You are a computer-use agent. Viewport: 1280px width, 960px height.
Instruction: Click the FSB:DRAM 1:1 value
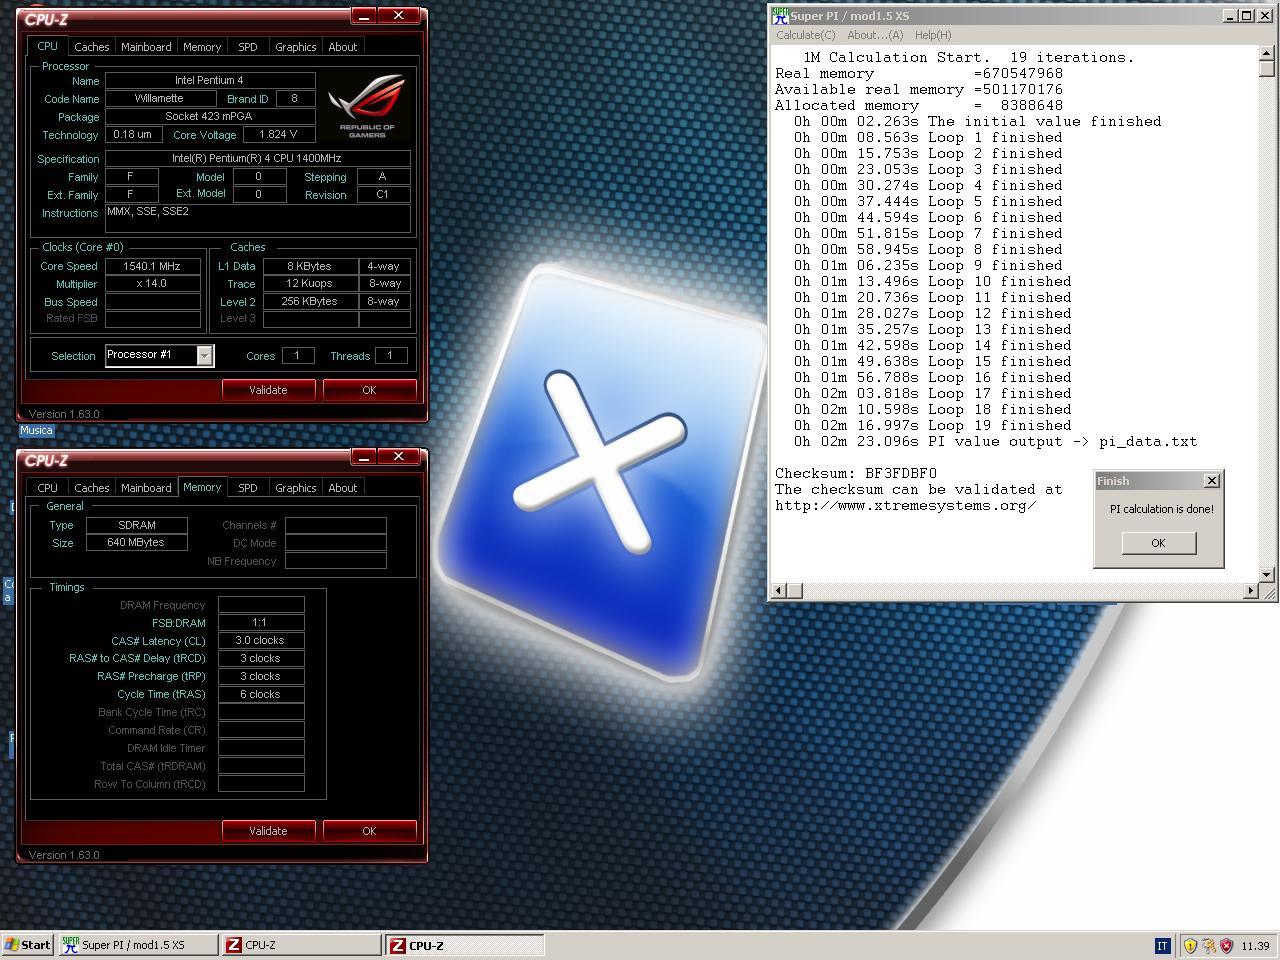[261, 623]
